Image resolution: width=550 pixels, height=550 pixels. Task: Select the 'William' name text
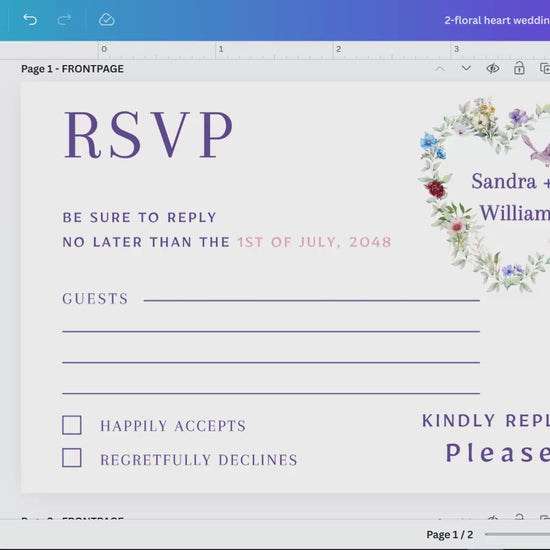tap(515, 213)
